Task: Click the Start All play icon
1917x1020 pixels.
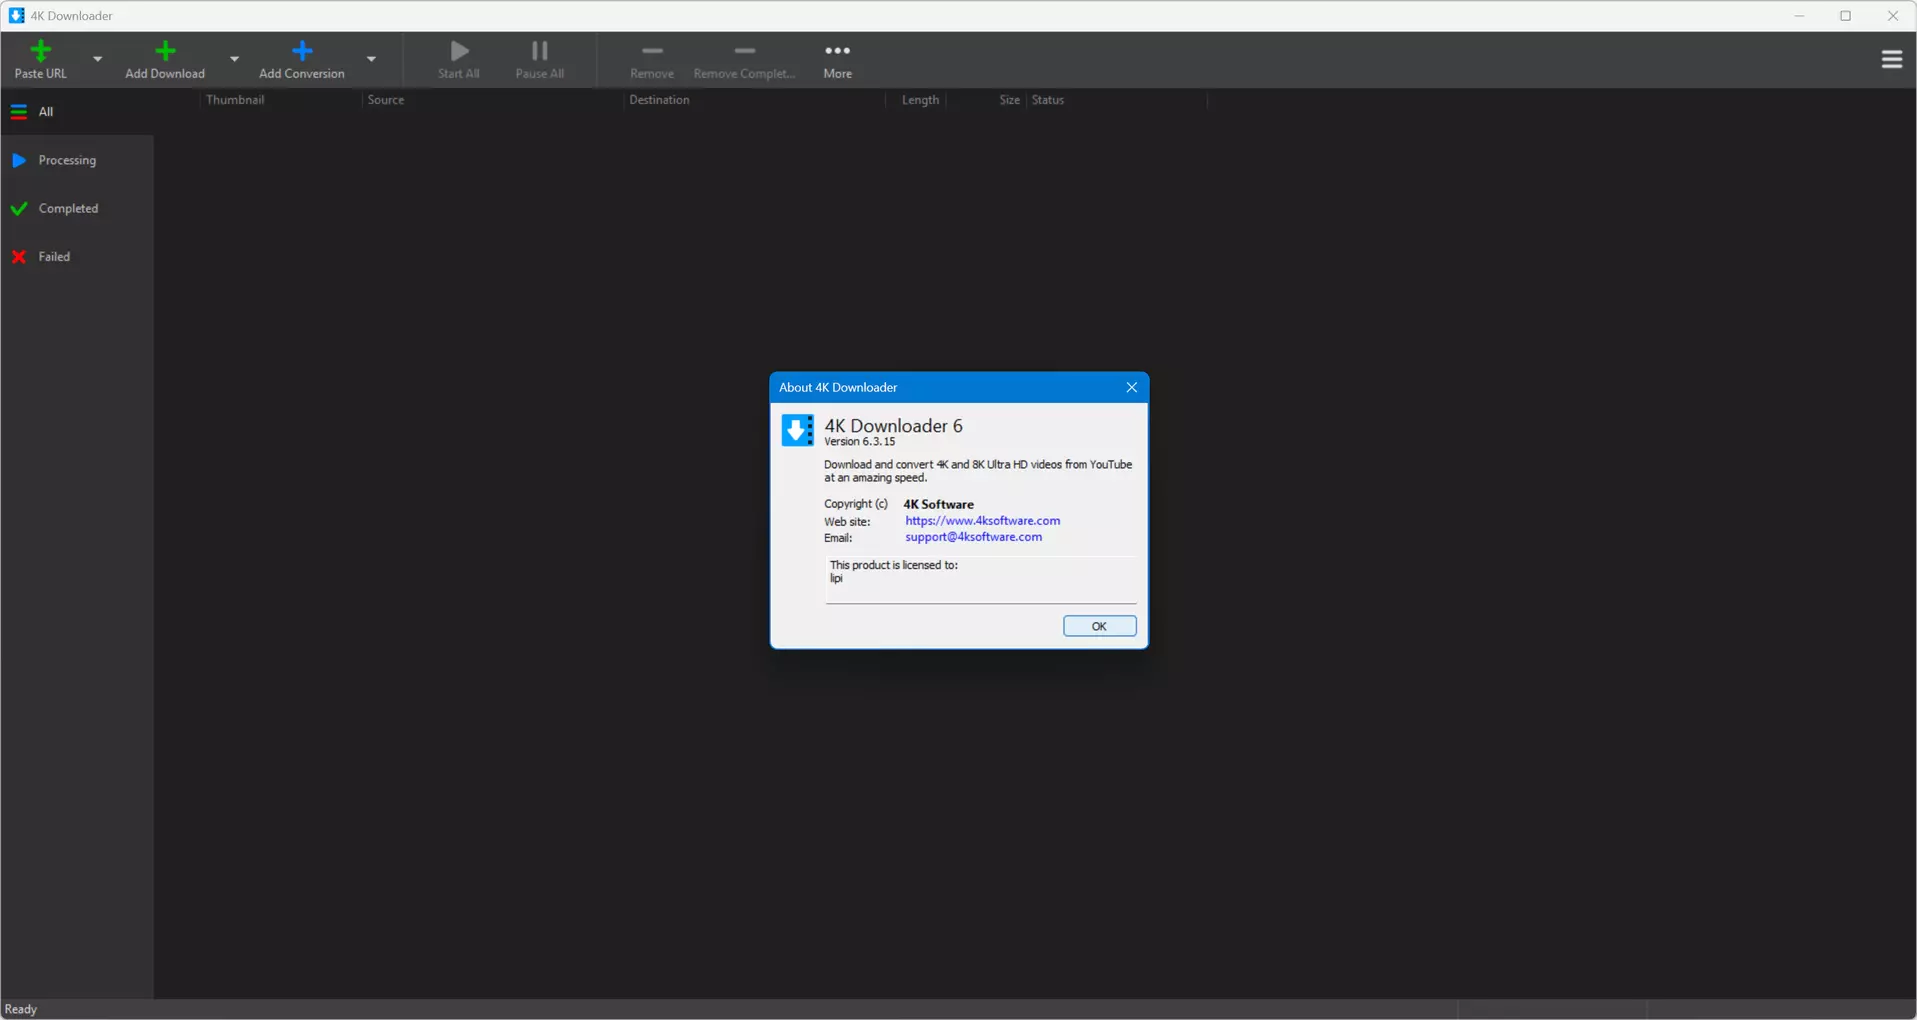Action: [x=459, y=51]
